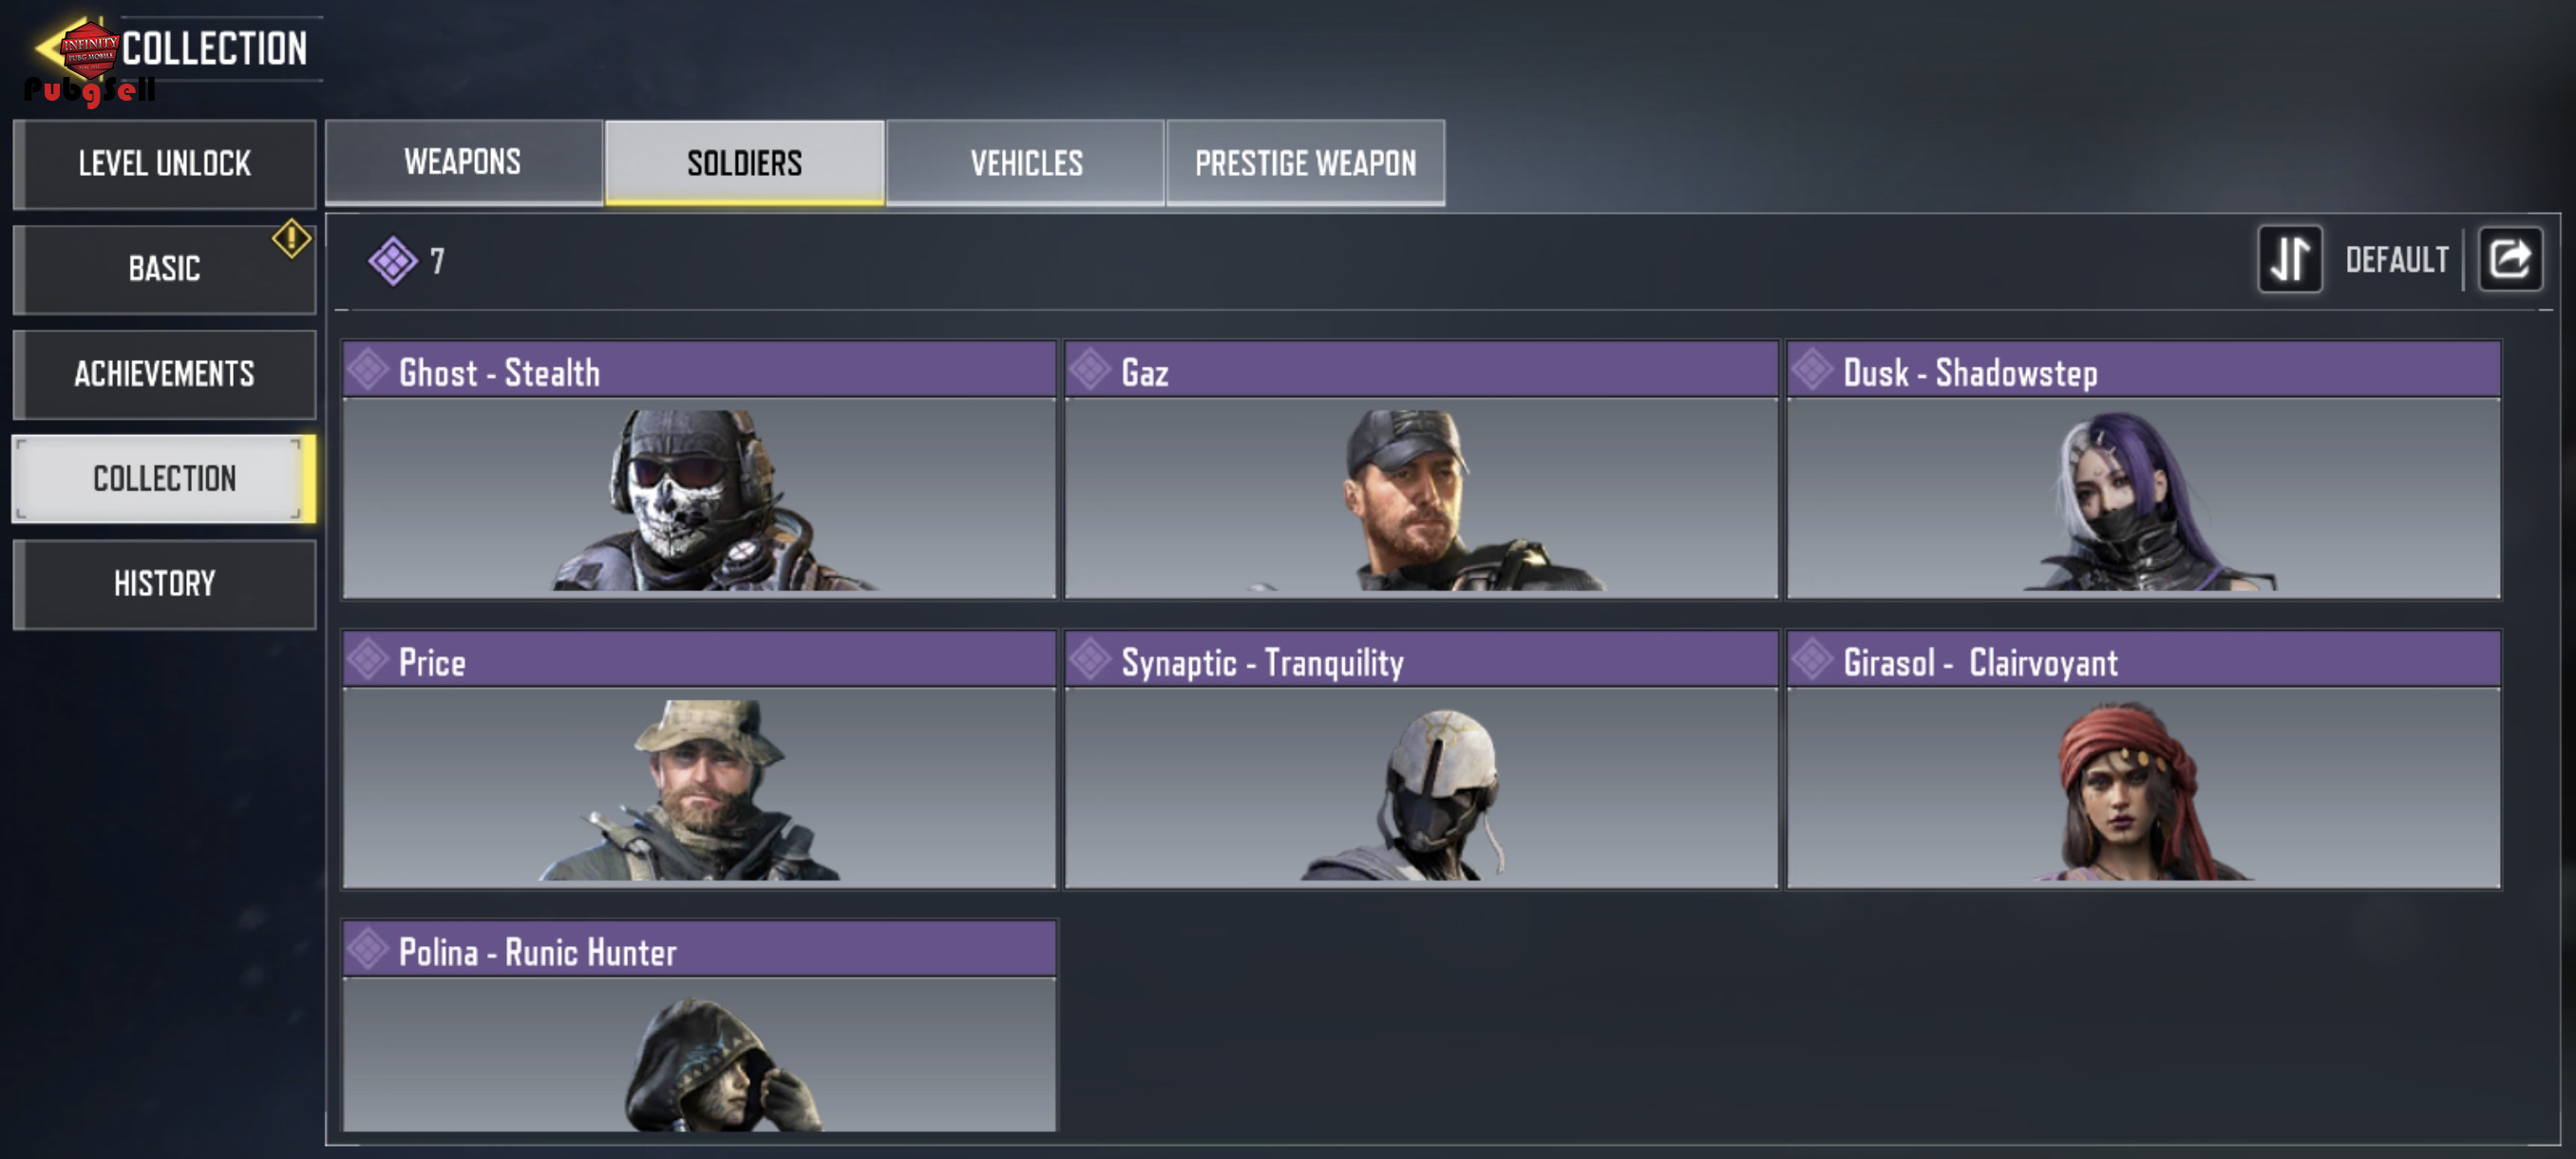Open the Synaptic - Tranquility soldier card
Image resolution: width=2576 pixels, height=1159 pixels.
pyautogui.click(x=1421, y=759)
